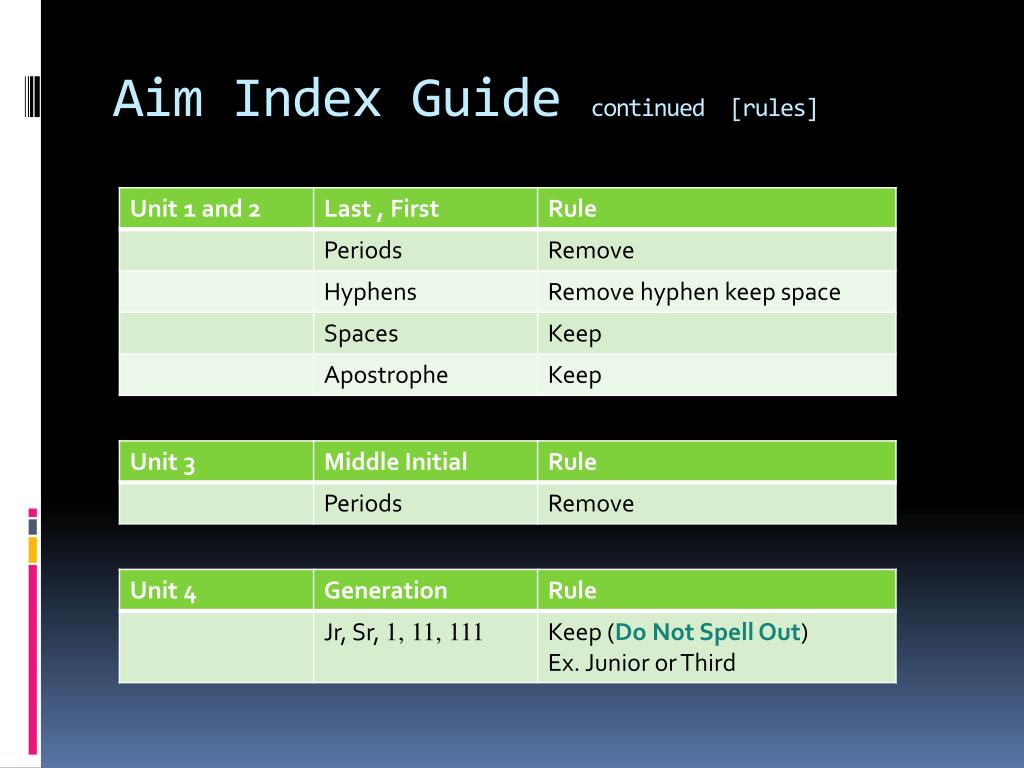Click 'Rule' header in the Unit 4 table
1024x768 pixels.
[717, 590]
